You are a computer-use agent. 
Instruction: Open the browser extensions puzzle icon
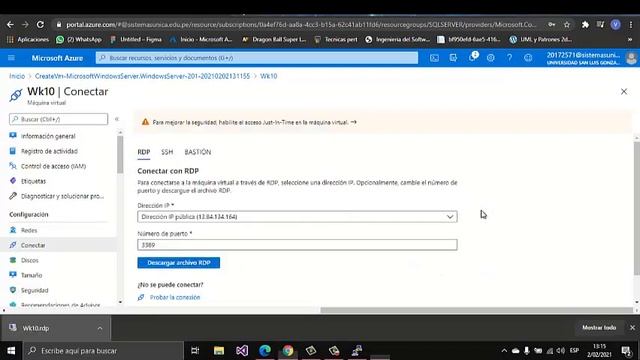click(x=585, y=24)
